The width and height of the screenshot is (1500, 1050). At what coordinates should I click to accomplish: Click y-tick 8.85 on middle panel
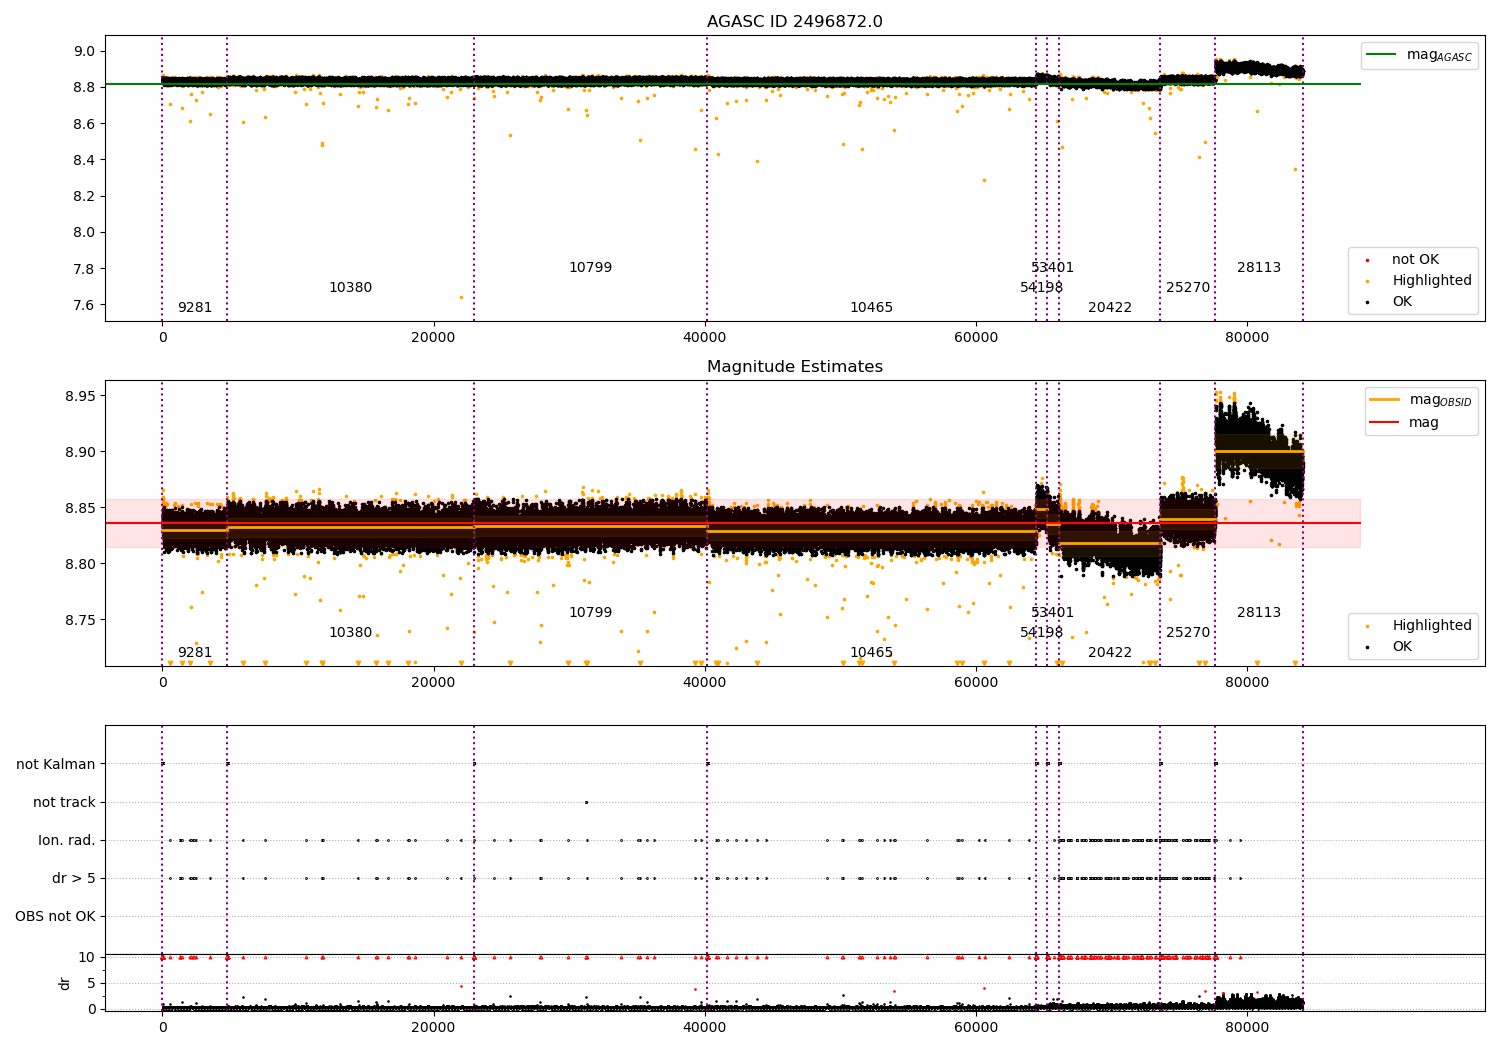80,508
